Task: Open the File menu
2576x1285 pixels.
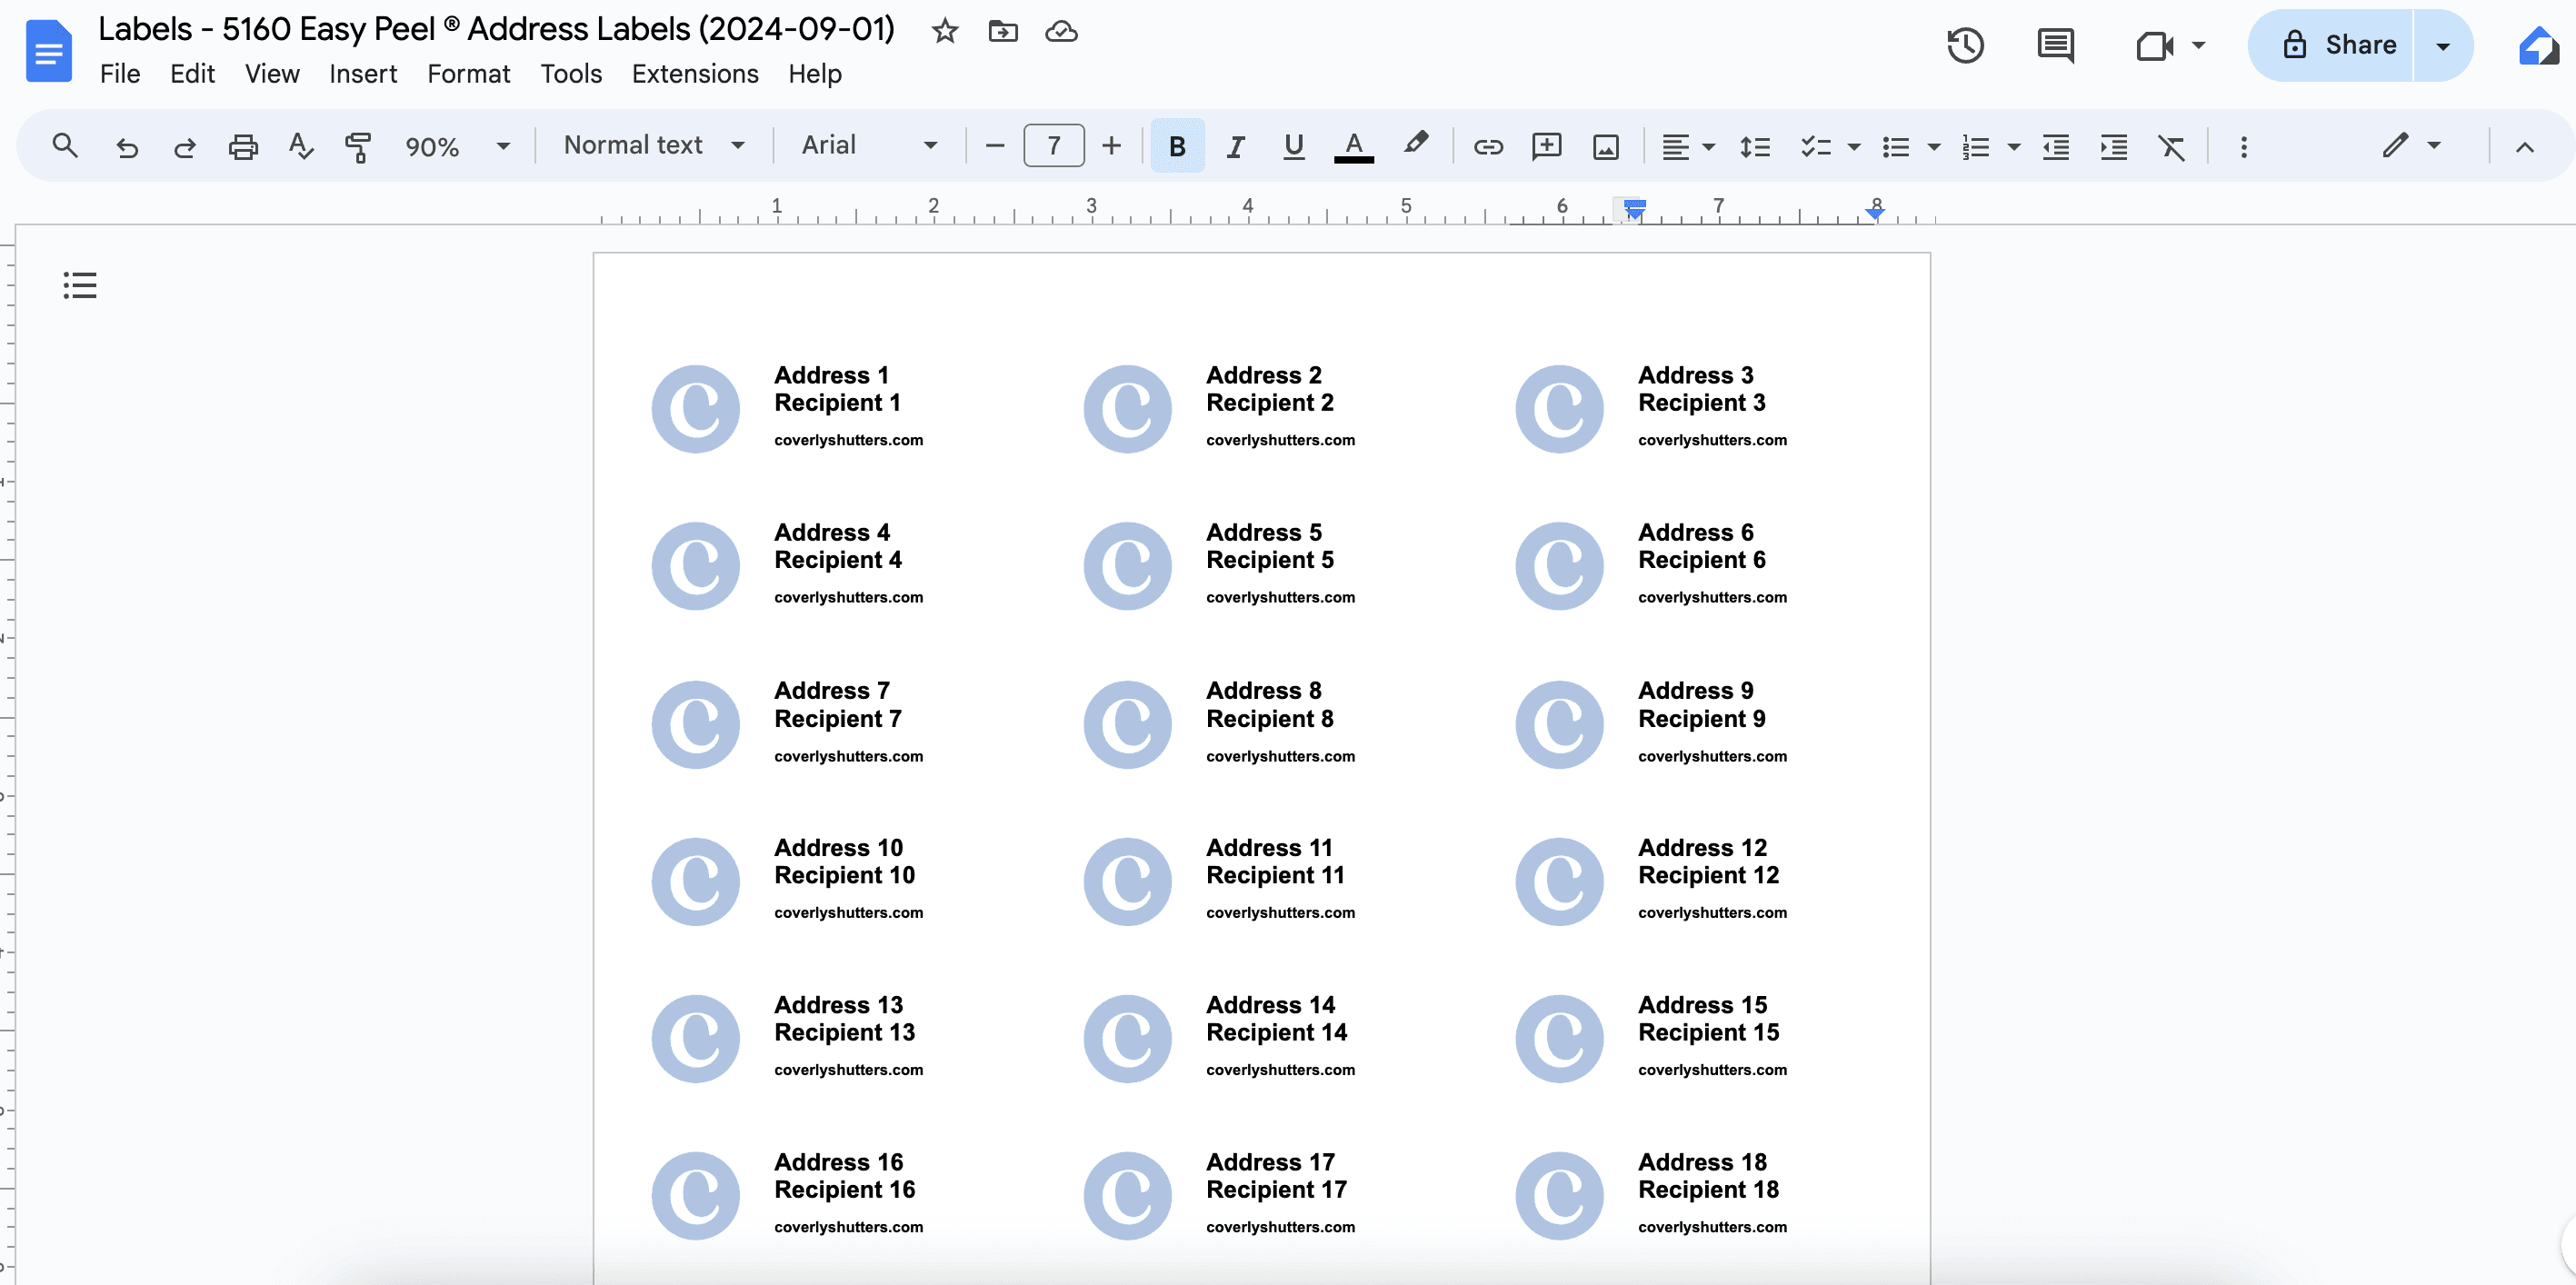Action: (x=119, y=74)
